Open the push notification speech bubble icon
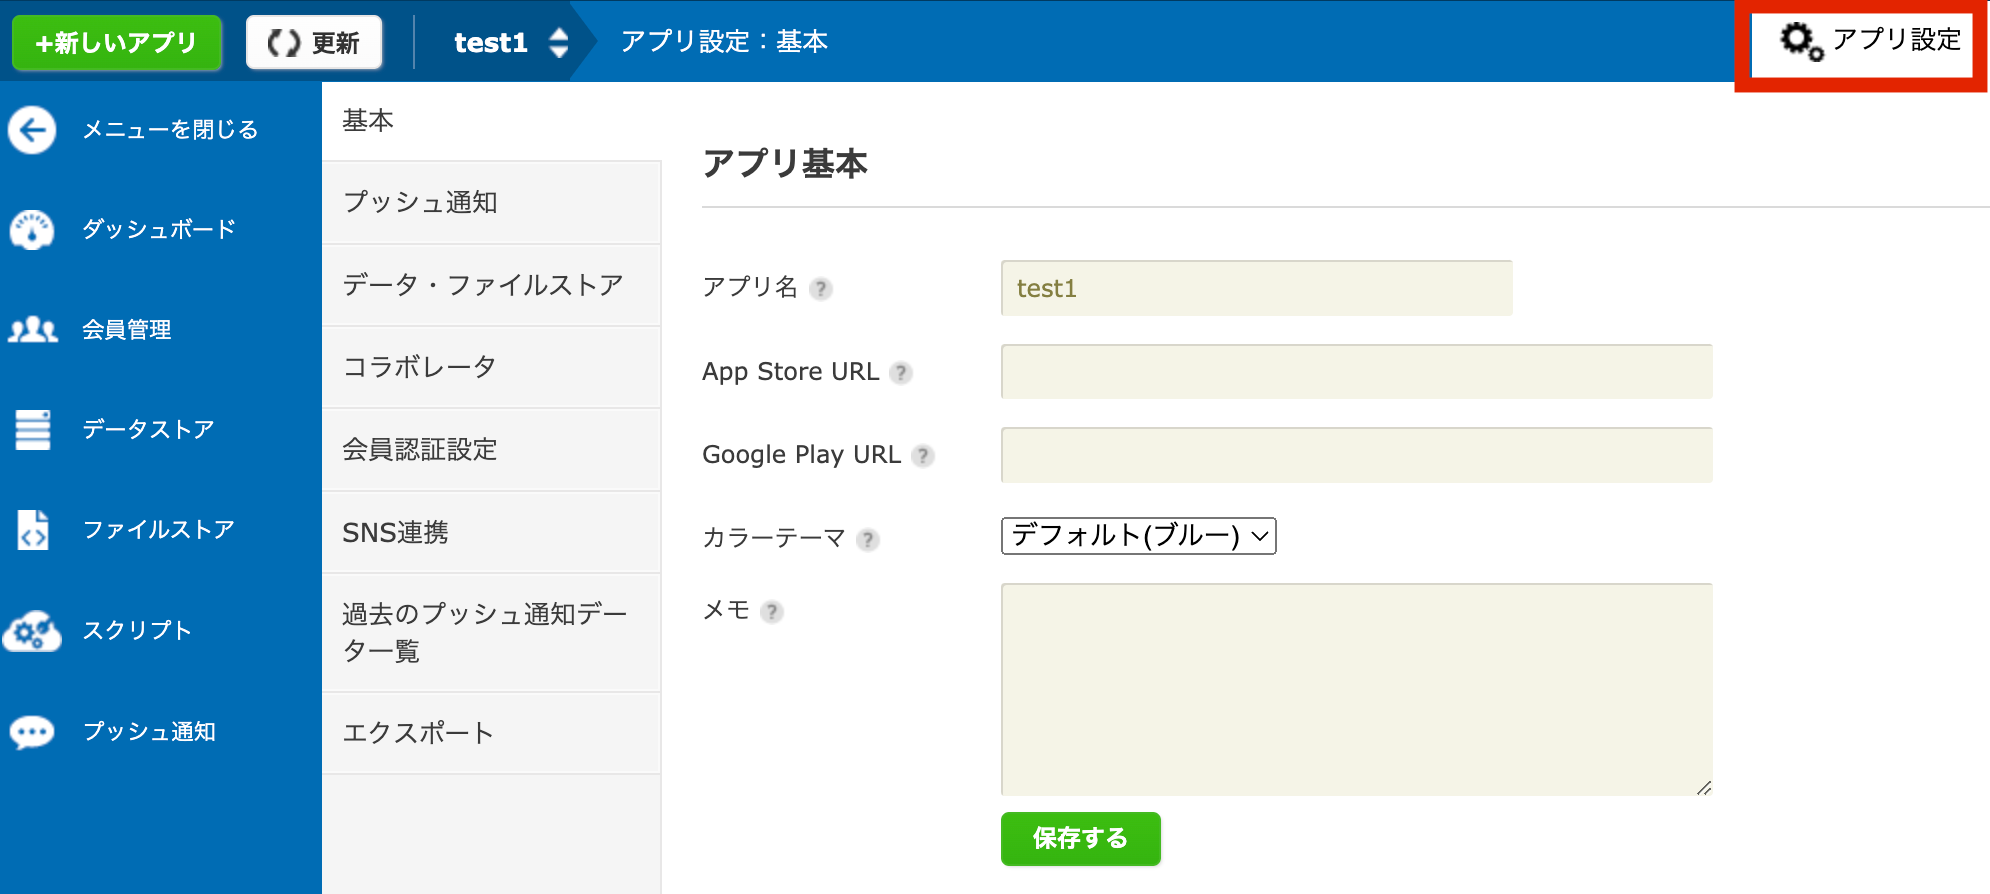 pyautogui.click(x=32, y=732)
